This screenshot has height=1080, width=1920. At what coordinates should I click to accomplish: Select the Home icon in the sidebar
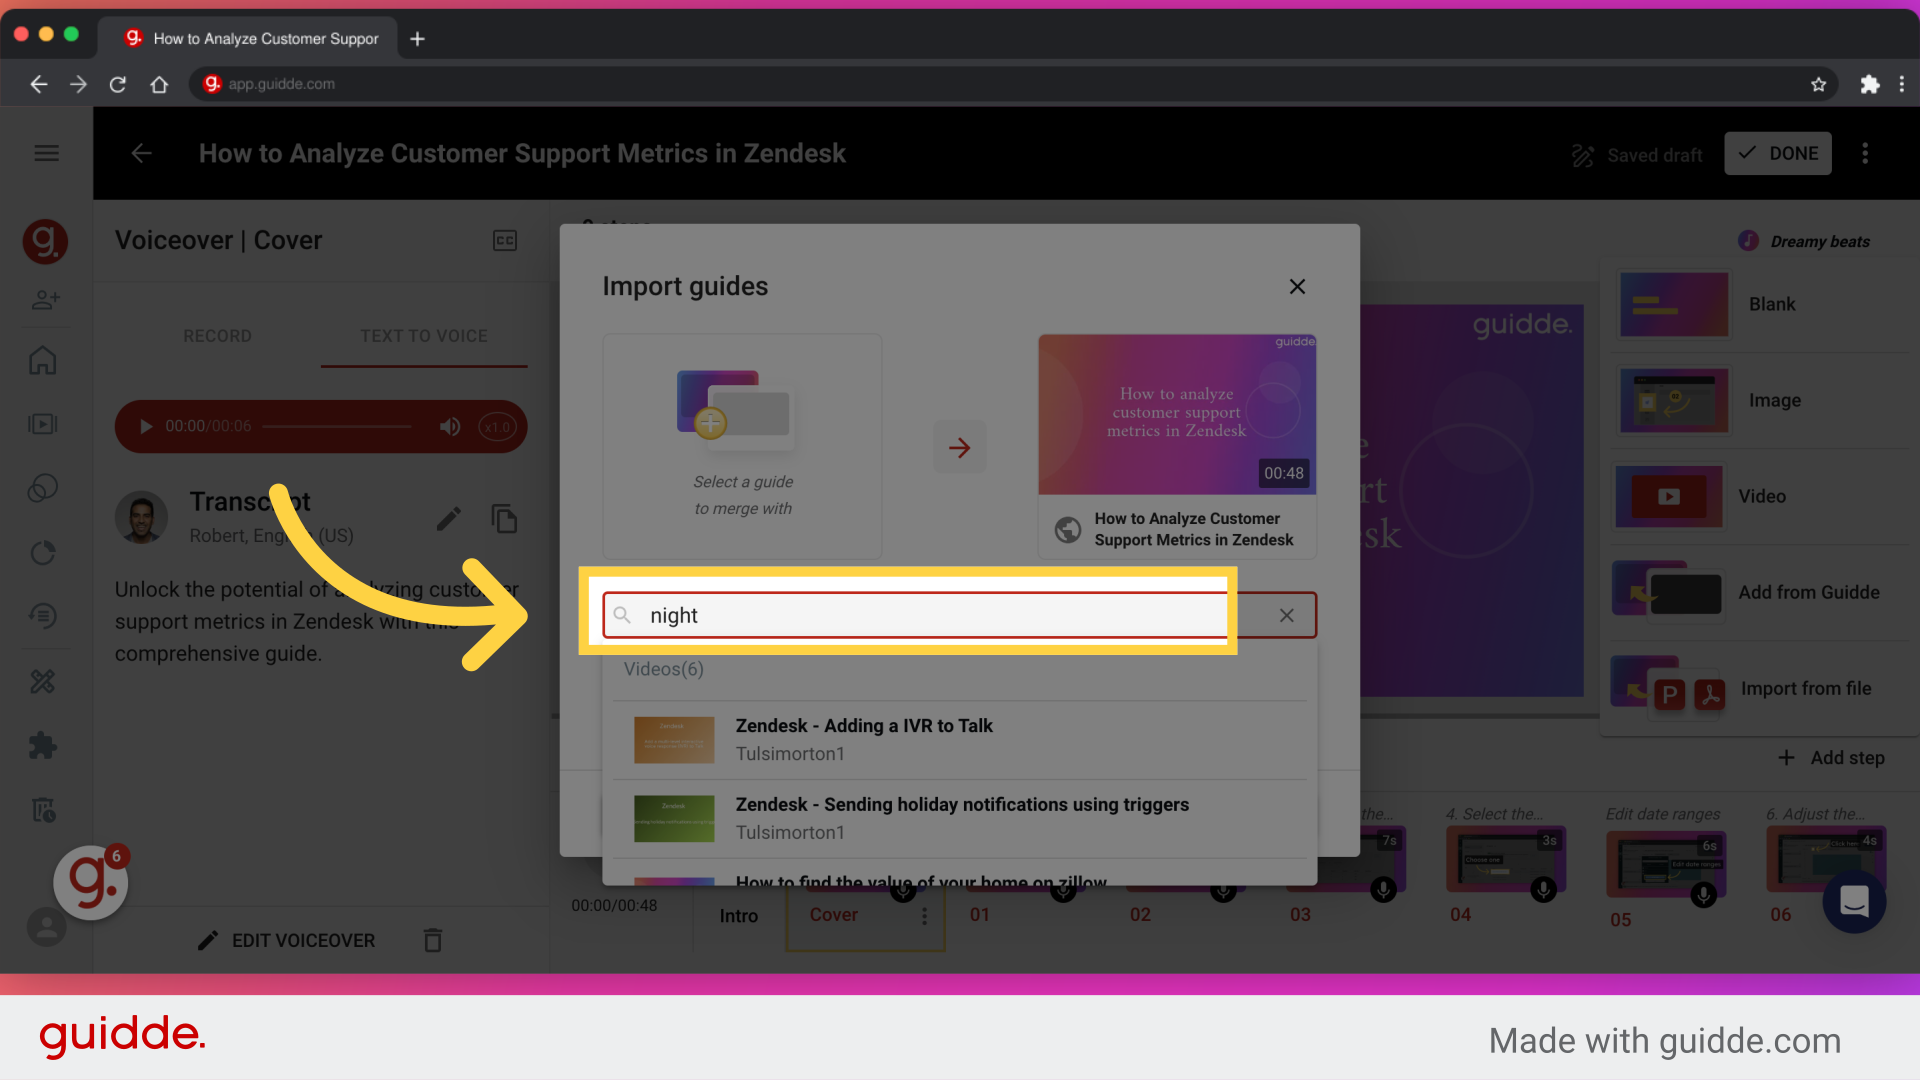tap(44, 360)
